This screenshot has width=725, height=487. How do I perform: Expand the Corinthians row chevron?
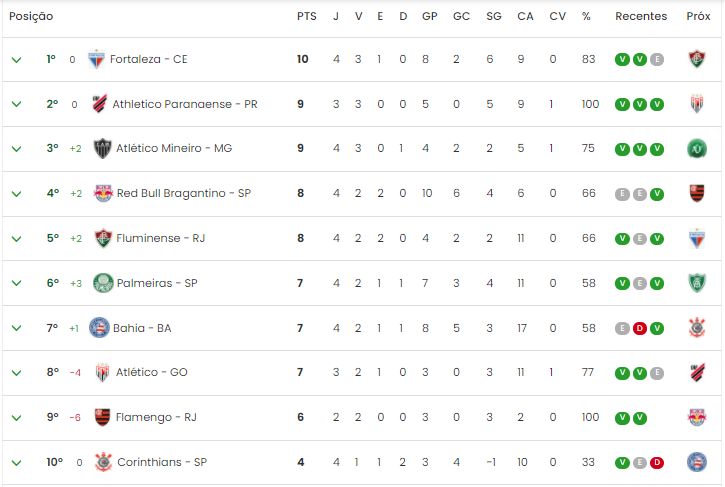16,462
